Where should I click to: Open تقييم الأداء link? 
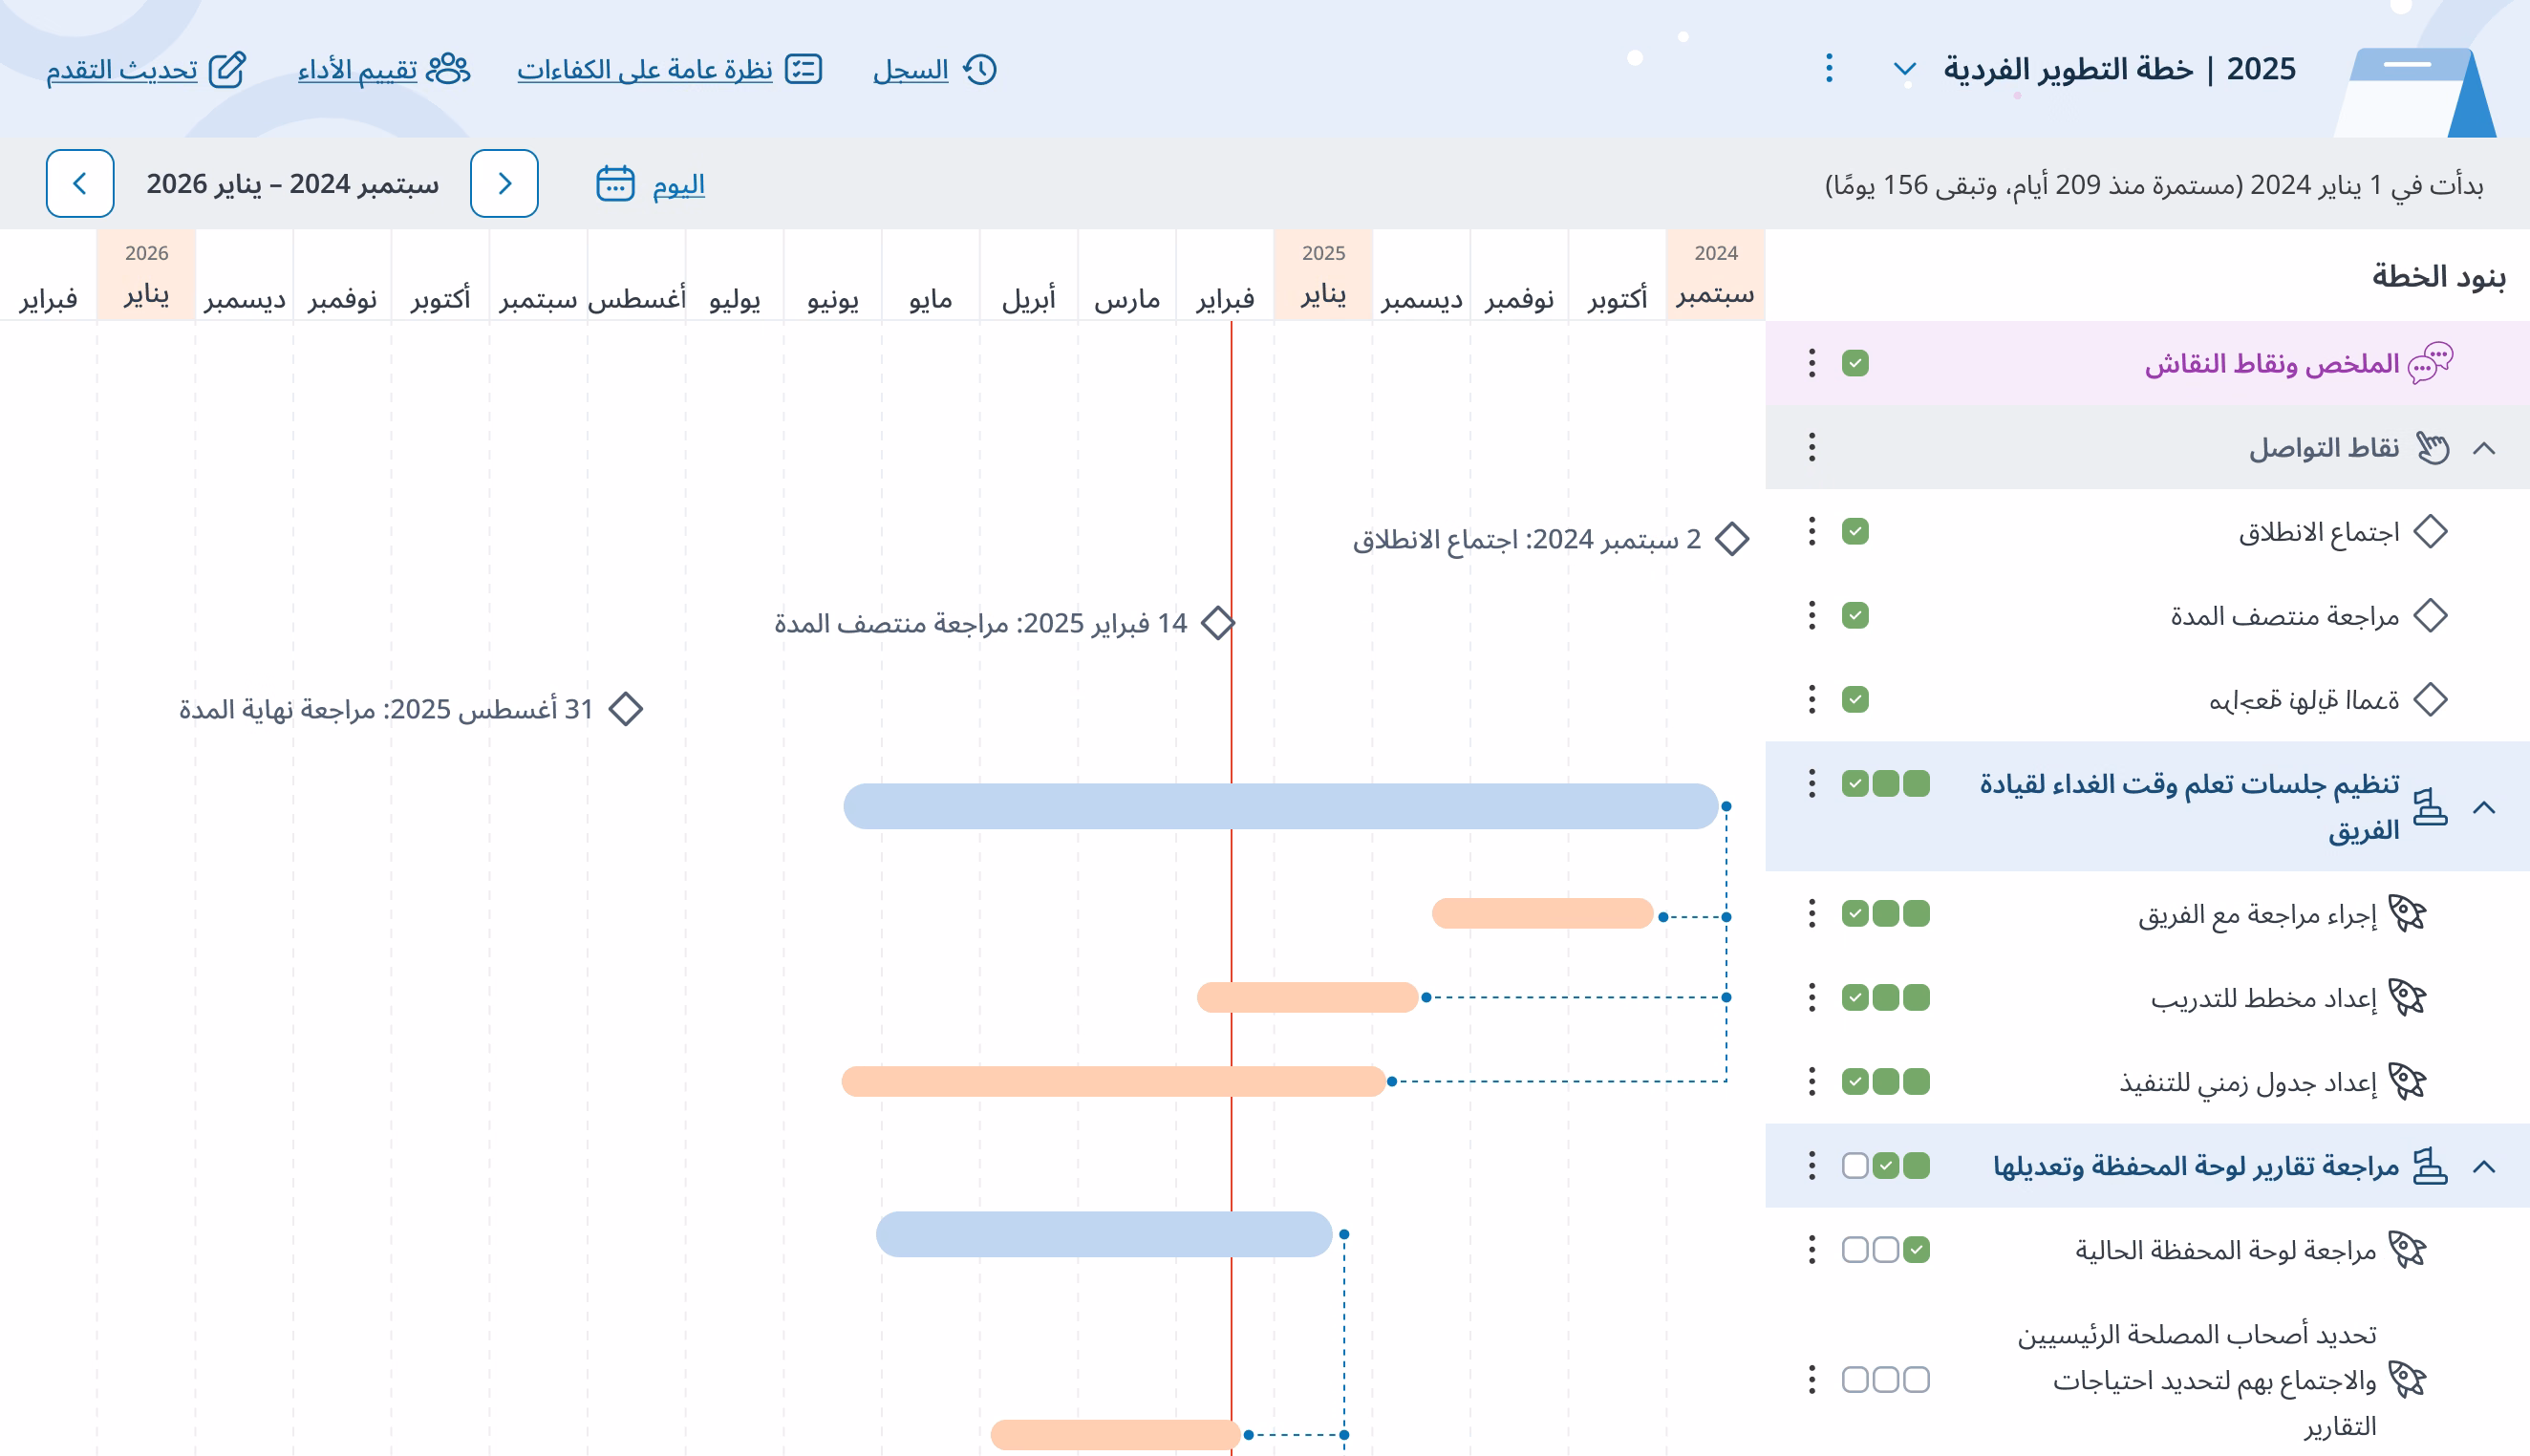point(357,70)
